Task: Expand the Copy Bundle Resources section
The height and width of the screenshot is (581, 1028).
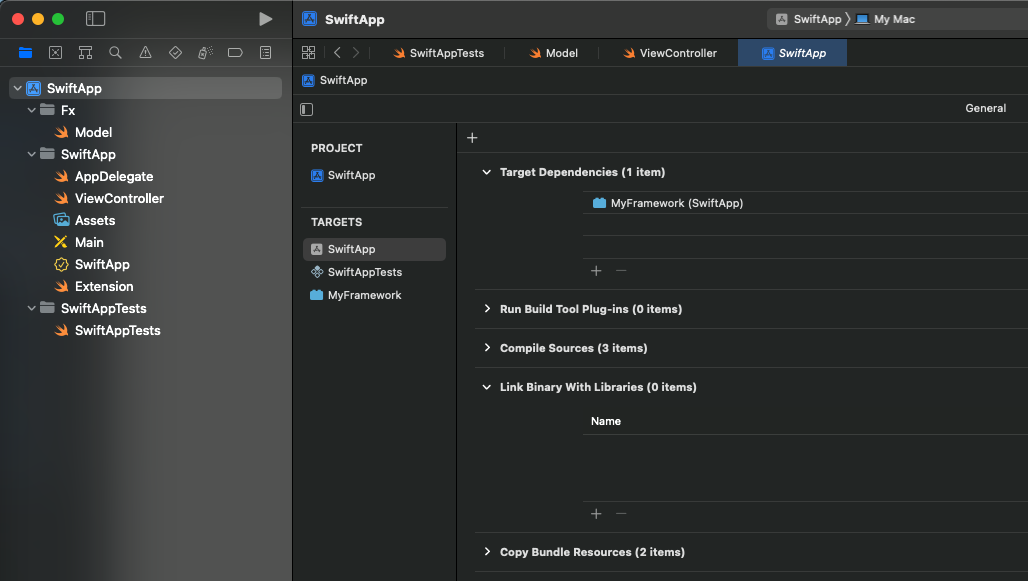Action: 487,552
